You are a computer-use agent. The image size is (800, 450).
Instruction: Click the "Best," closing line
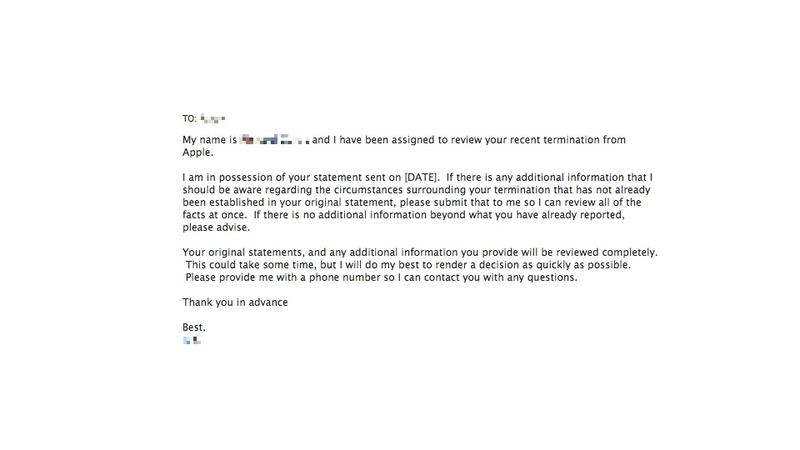(x=194, y=328)
